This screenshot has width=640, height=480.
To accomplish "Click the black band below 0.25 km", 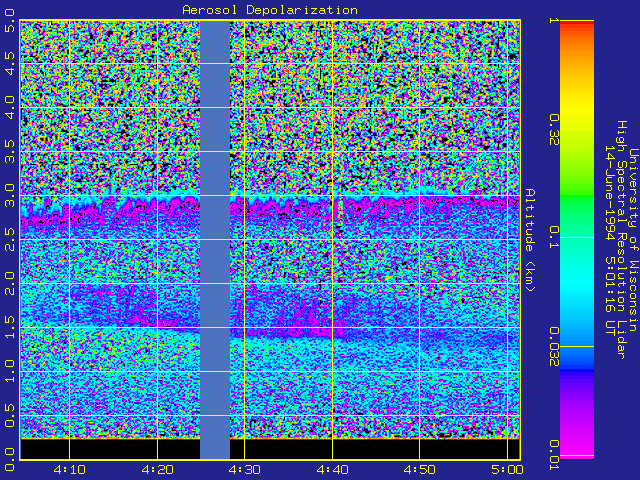I will tap(270, 449).
